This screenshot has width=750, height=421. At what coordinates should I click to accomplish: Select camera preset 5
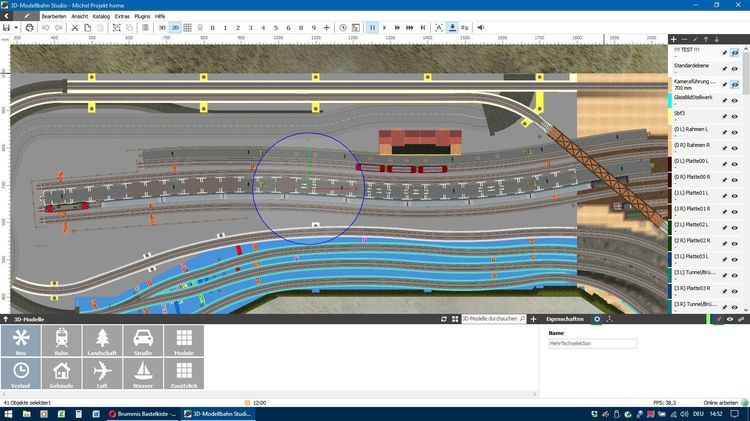point(276,28)
